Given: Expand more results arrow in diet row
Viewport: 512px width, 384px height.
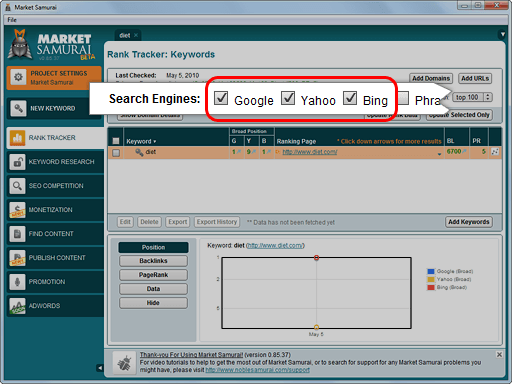Looking at the screenshot, I should (439, 154).
